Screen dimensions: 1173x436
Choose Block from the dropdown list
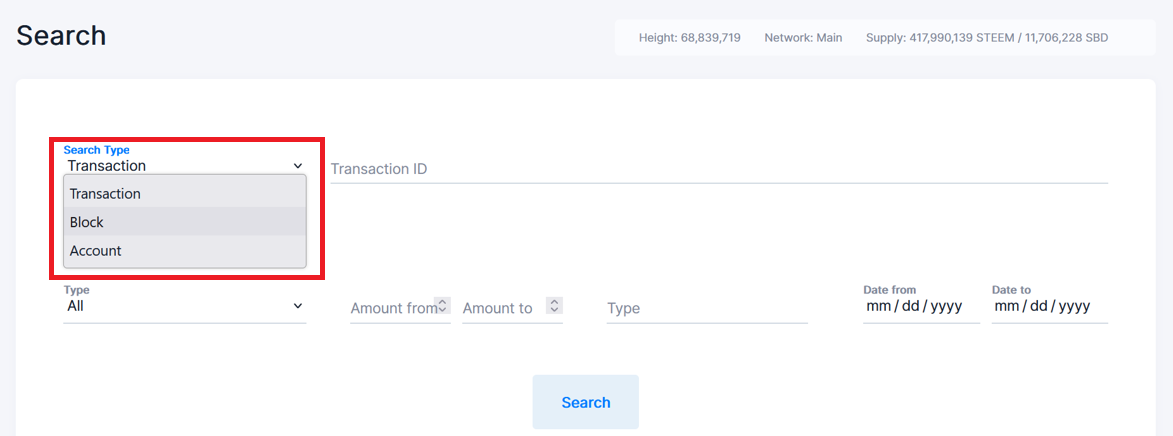(x=185, y=222)
